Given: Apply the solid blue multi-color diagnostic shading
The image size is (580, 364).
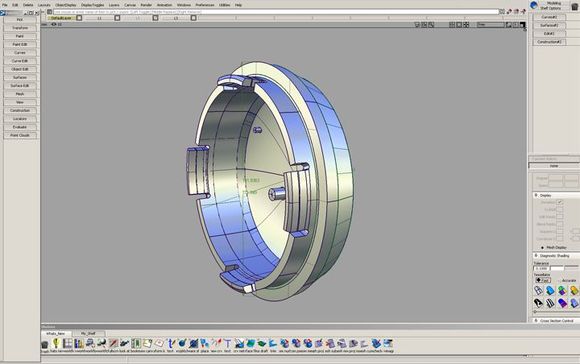Looking at the screenshot, I should 550,290.
